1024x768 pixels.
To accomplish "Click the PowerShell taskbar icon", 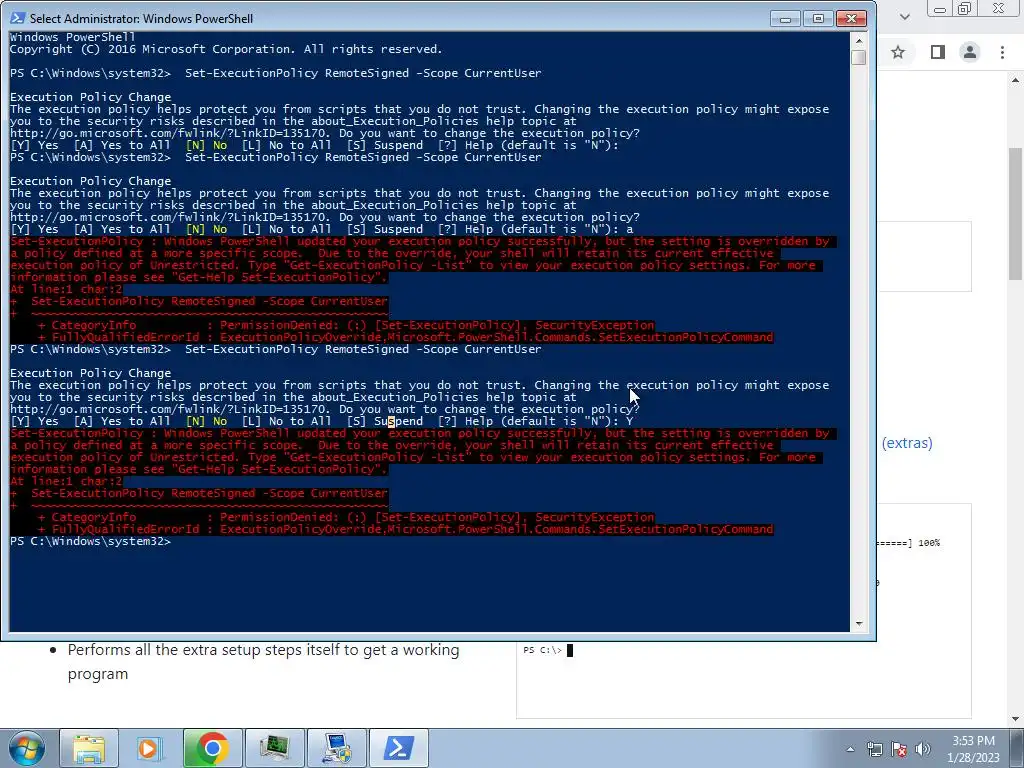I will point(398,748).
